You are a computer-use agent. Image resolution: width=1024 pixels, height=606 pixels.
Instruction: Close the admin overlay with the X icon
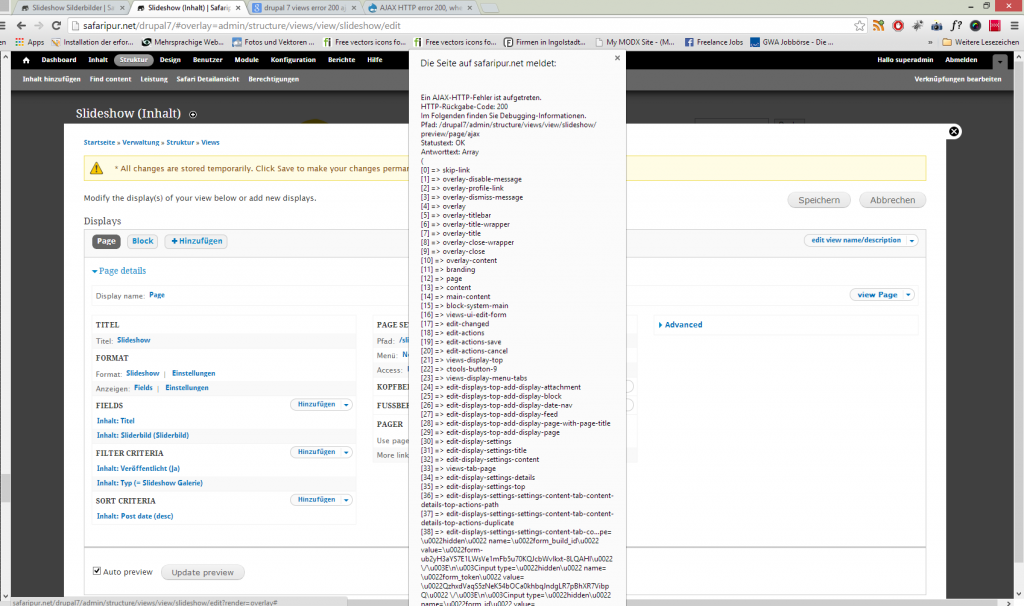(x=954, y=131)
